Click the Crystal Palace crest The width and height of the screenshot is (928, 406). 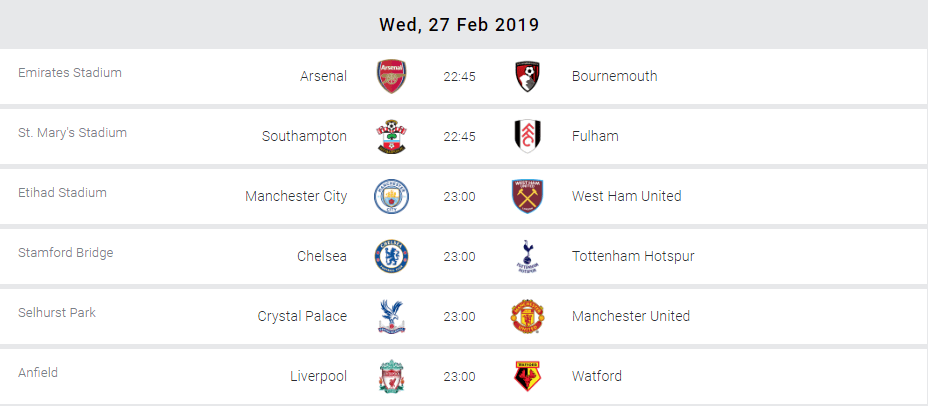point(391,316)
